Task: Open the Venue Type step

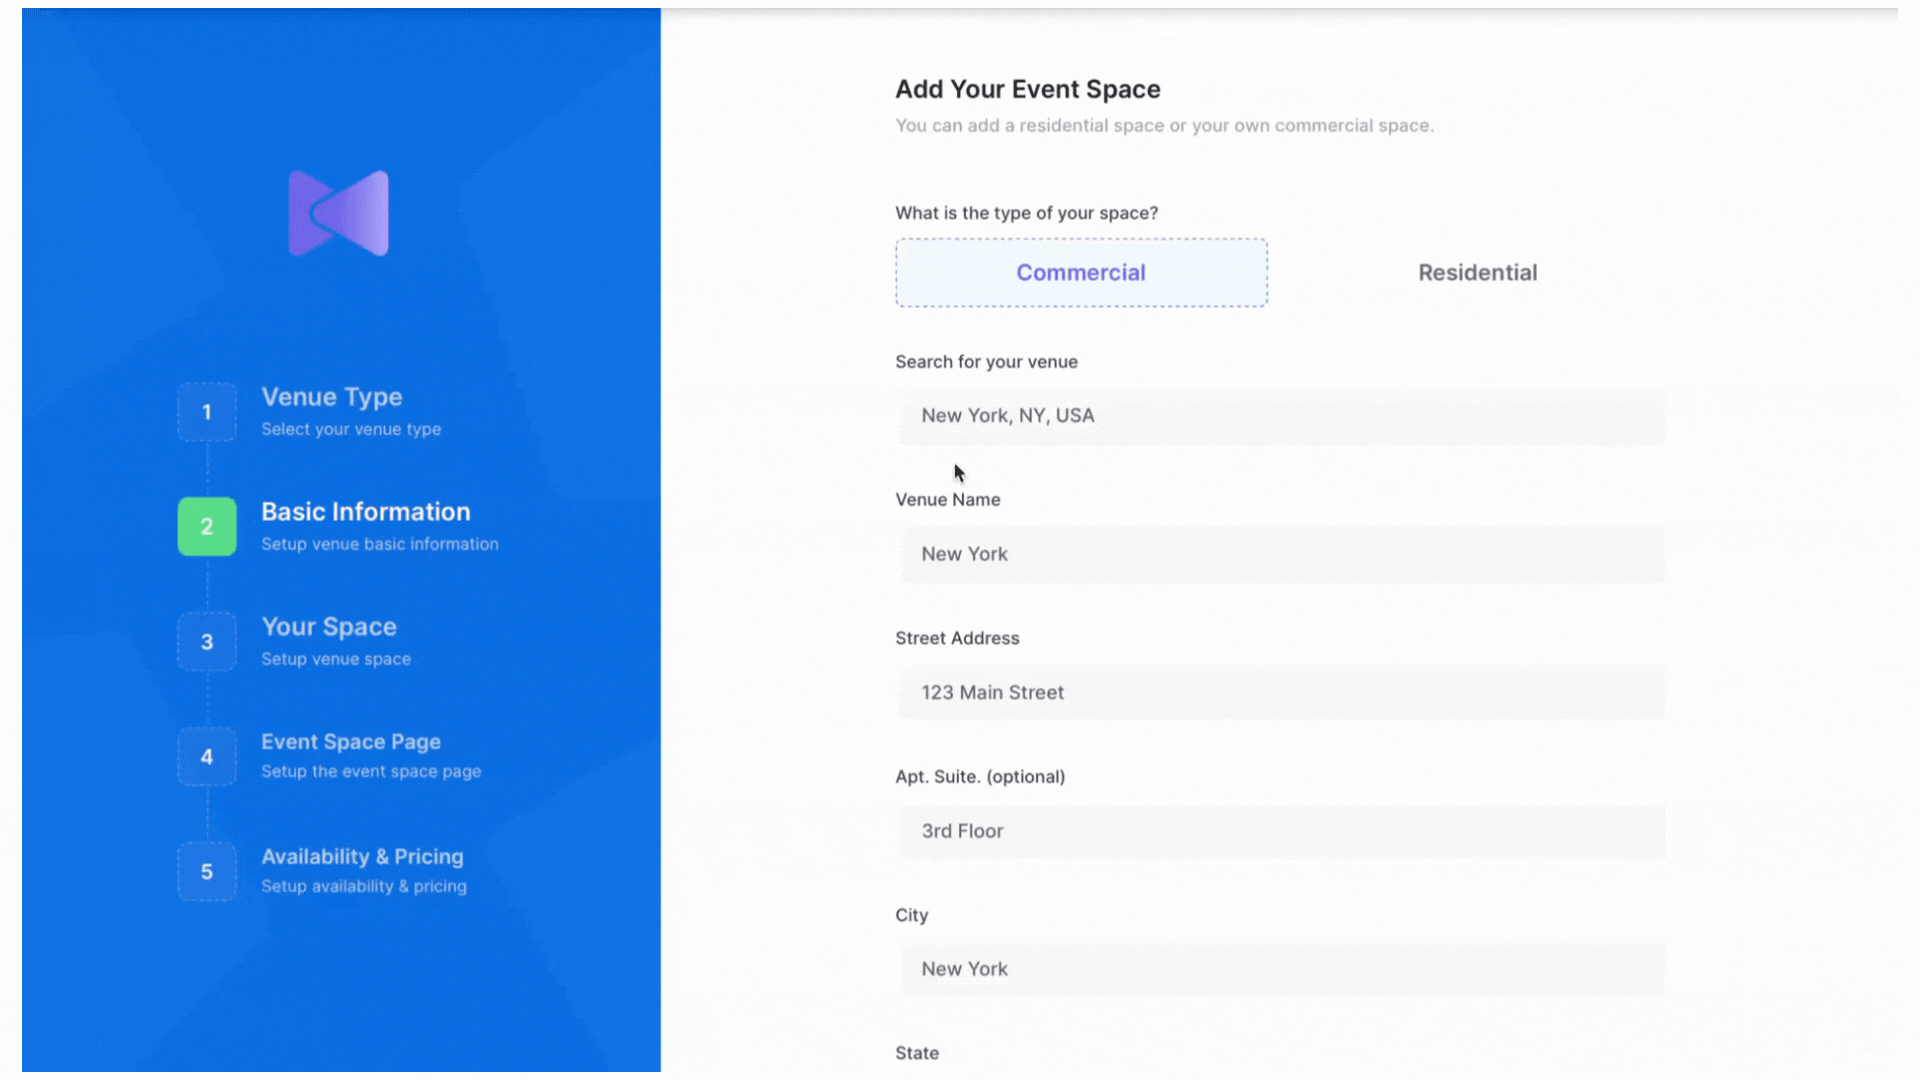Action: [332, 397]
